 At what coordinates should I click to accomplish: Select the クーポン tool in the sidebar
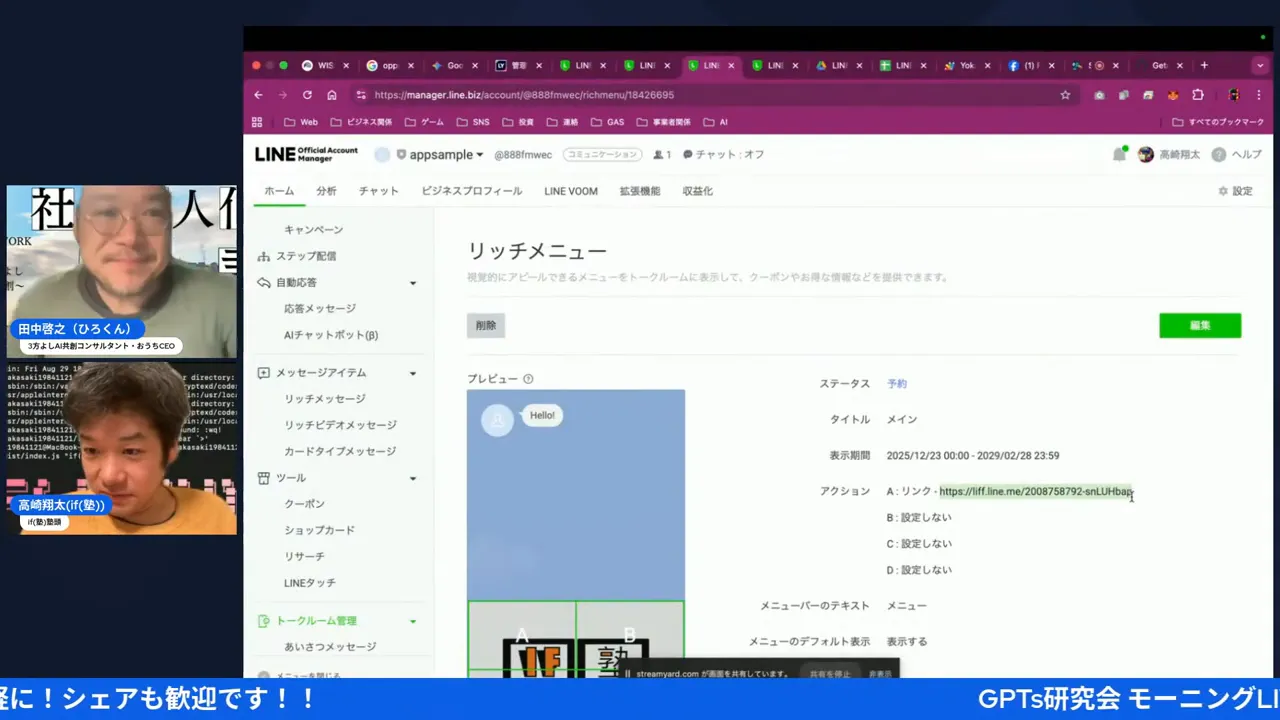pyautogui.click(x=303, y=503)
